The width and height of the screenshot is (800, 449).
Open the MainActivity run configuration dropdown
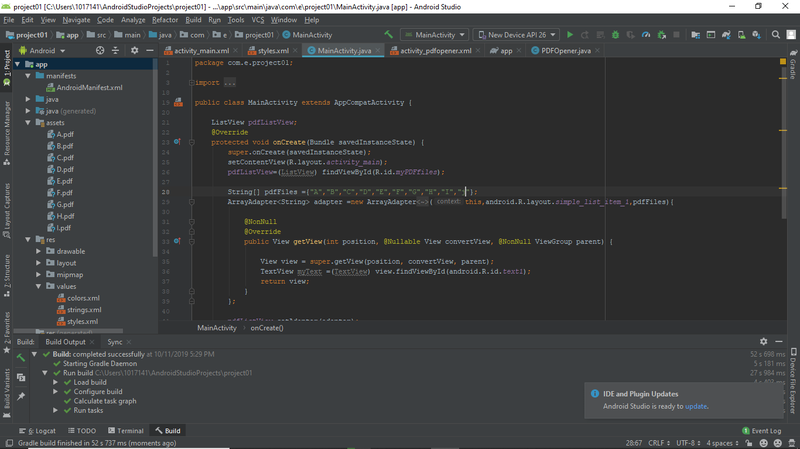click(x=434, y=35)
